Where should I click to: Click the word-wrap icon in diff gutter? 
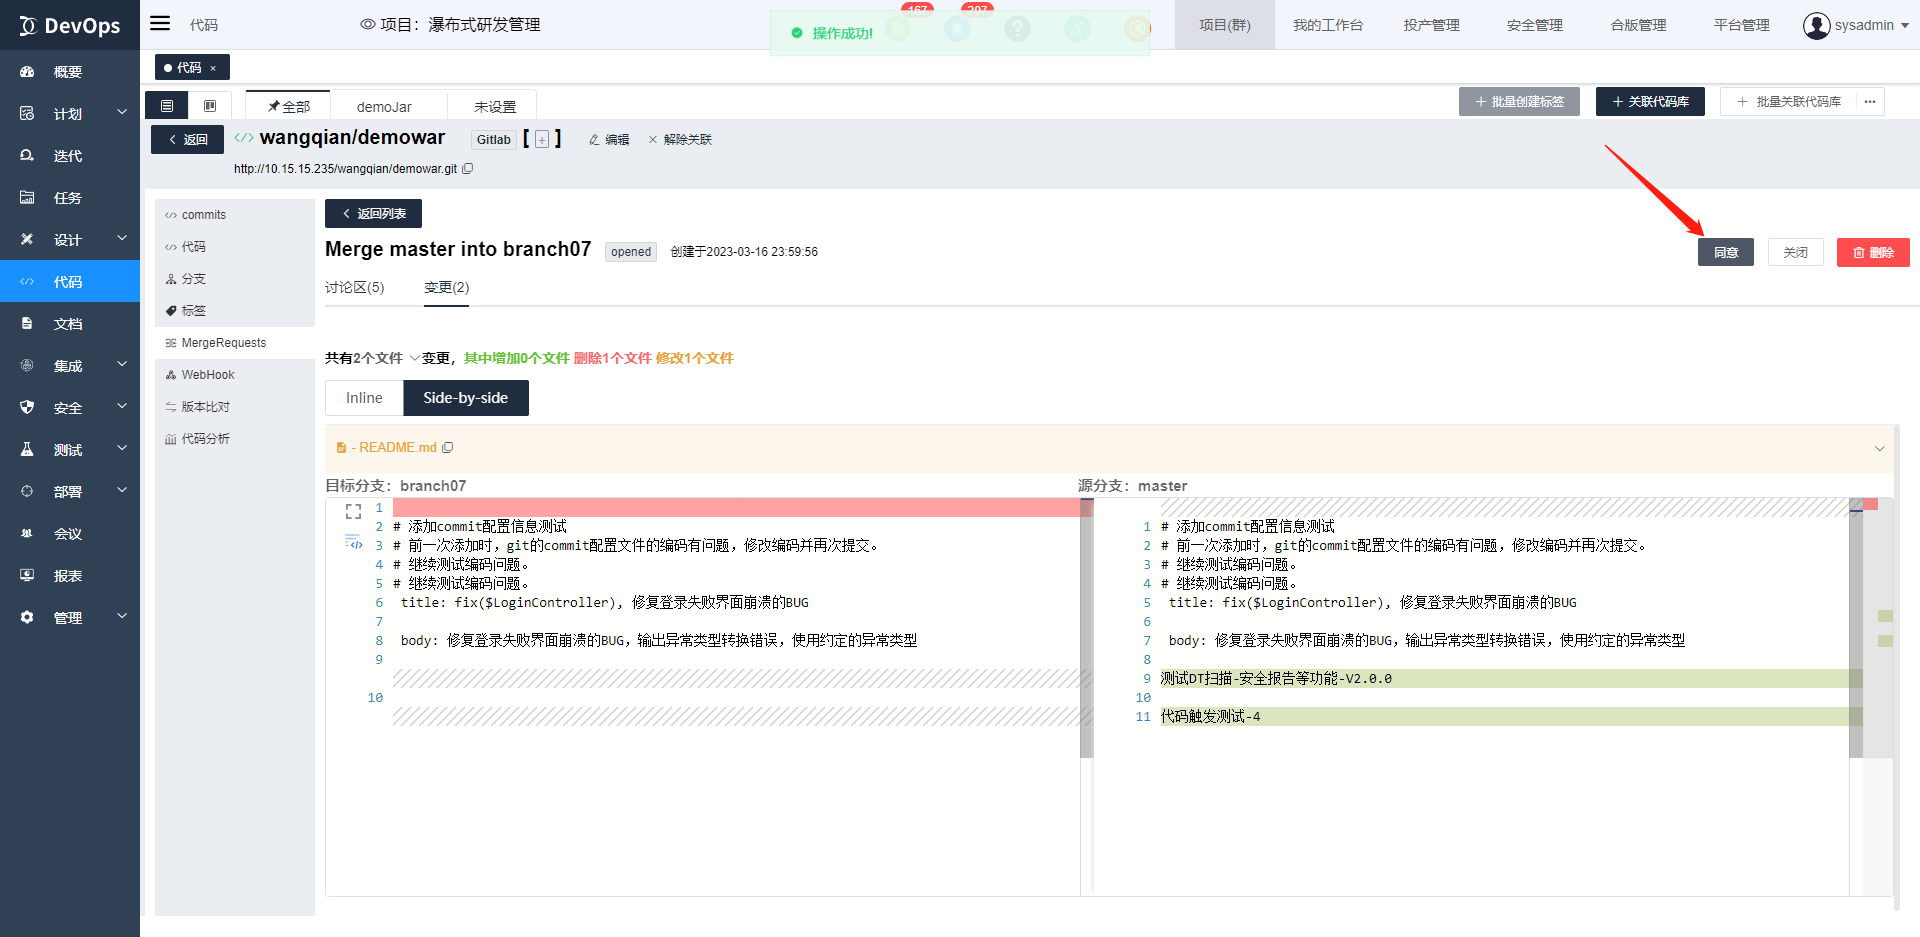[353, 543]
